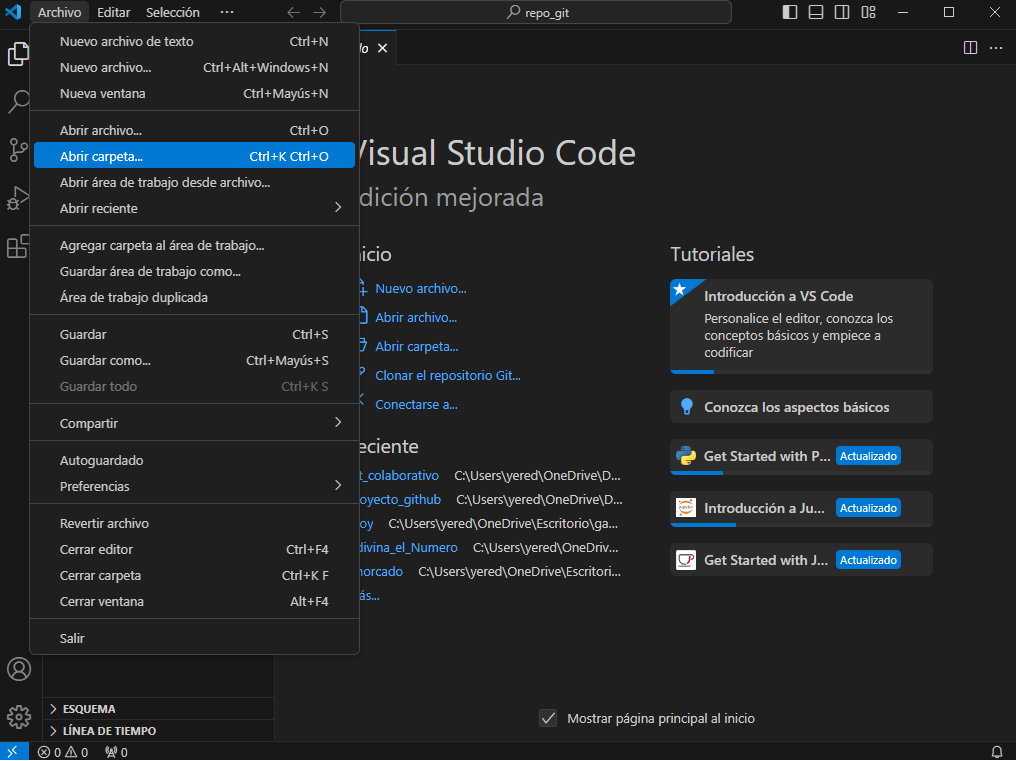Expand the LÍNEA DE TIEMPO section
Screen dimensions: 1016x761
(x=159, y=731)
